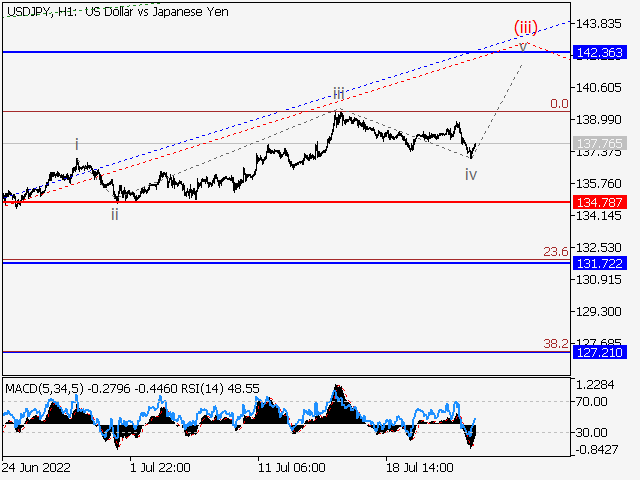Click the 18 Jul 14:00 time marker
The height and width of the screenshot is (480, 640).
click(420, 467)
